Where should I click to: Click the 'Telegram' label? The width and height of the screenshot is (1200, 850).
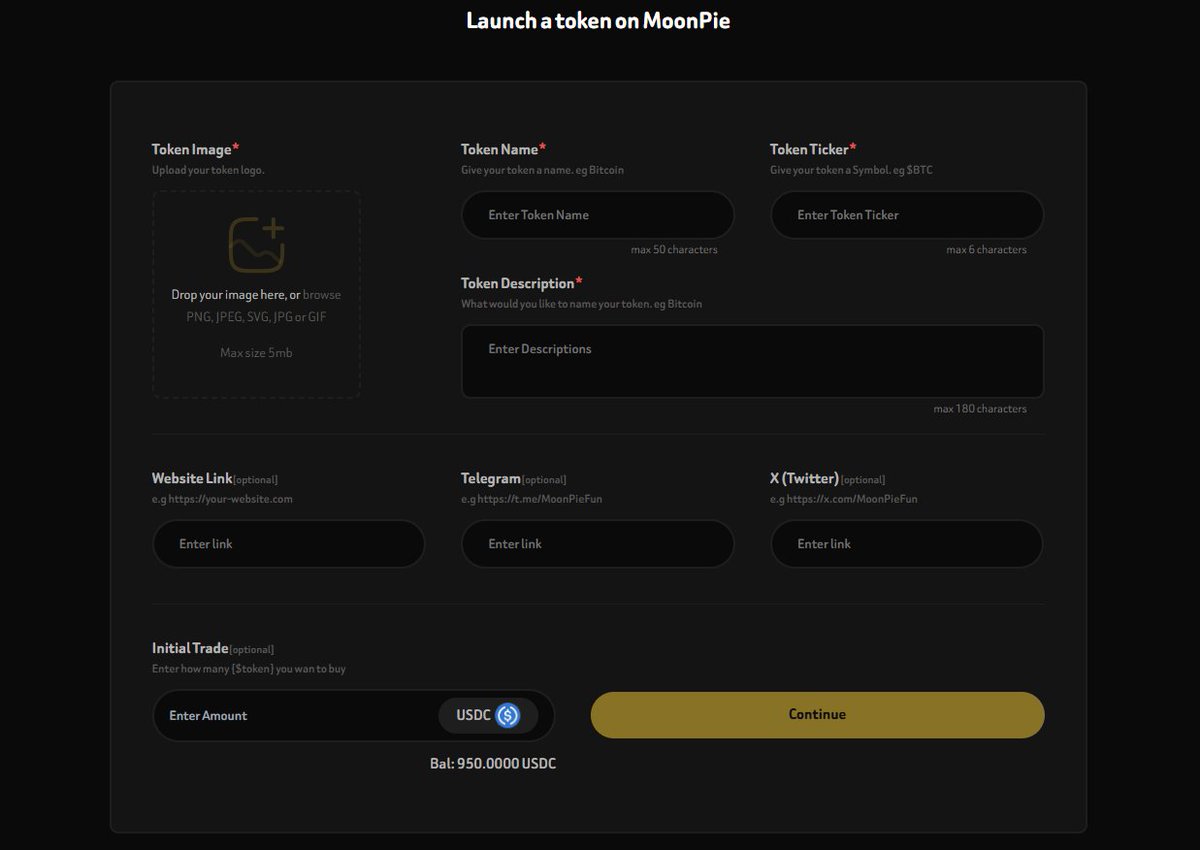[491, 479]
